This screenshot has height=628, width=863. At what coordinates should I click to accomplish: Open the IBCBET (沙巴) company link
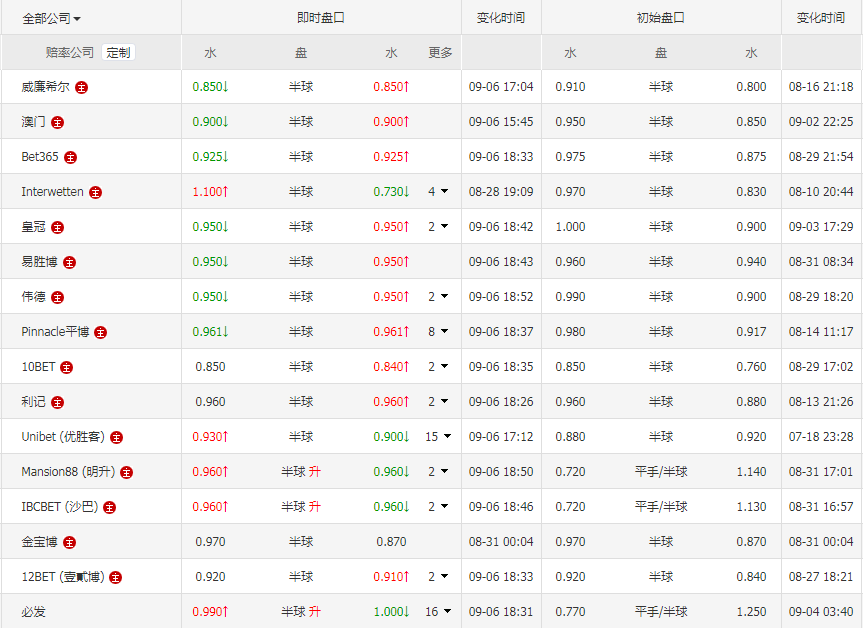[59, 507]
